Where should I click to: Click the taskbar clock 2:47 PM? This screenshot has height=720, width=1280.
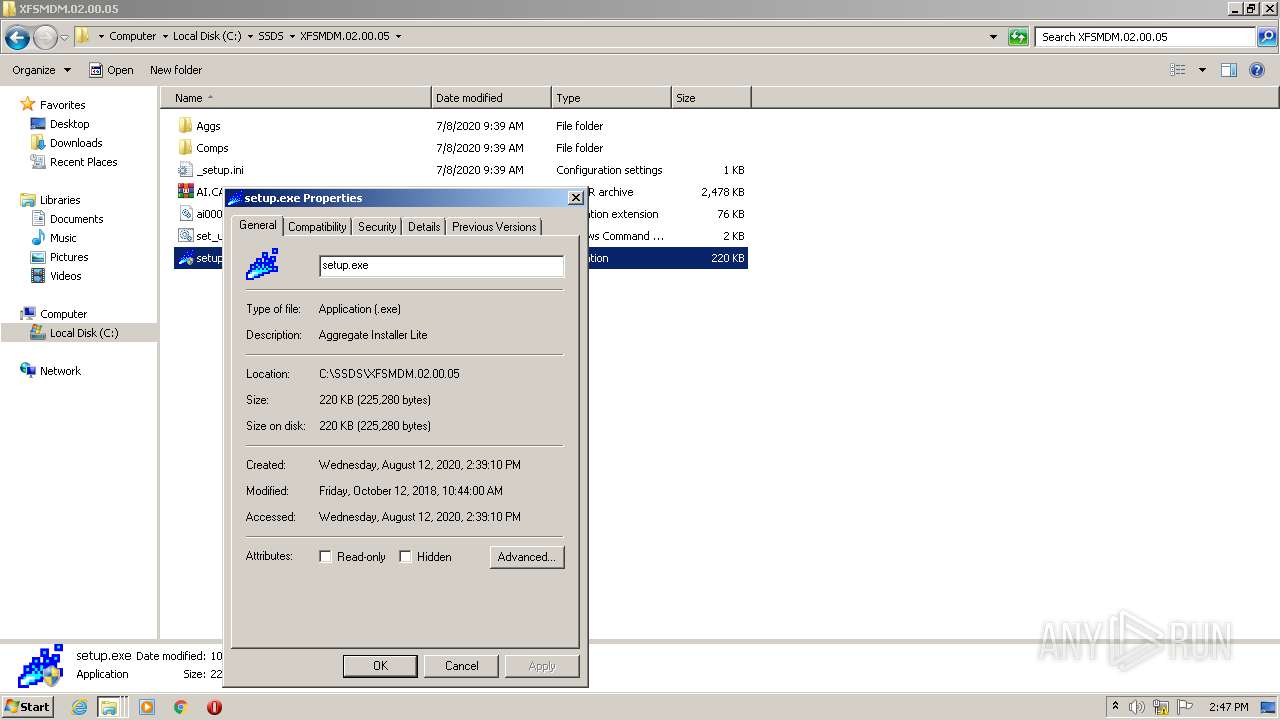1228,707
